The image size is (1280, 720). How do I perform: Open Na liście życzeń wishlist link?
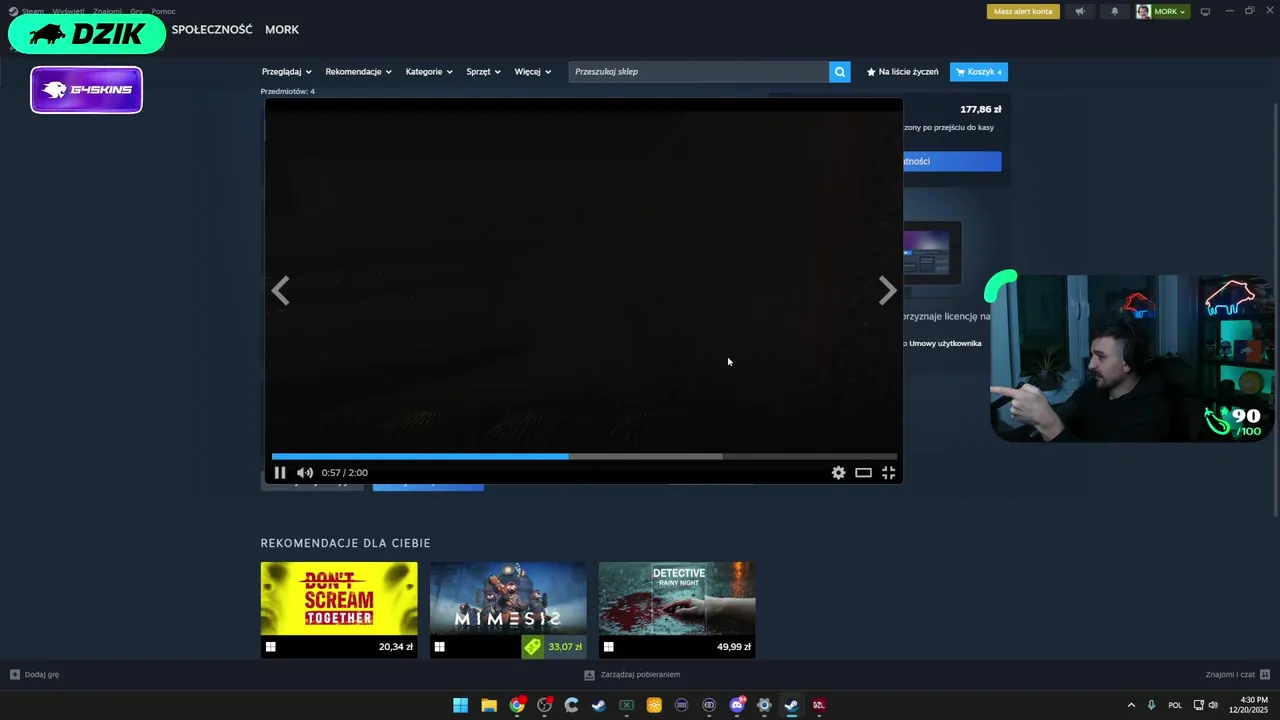[x=902, y=72]
